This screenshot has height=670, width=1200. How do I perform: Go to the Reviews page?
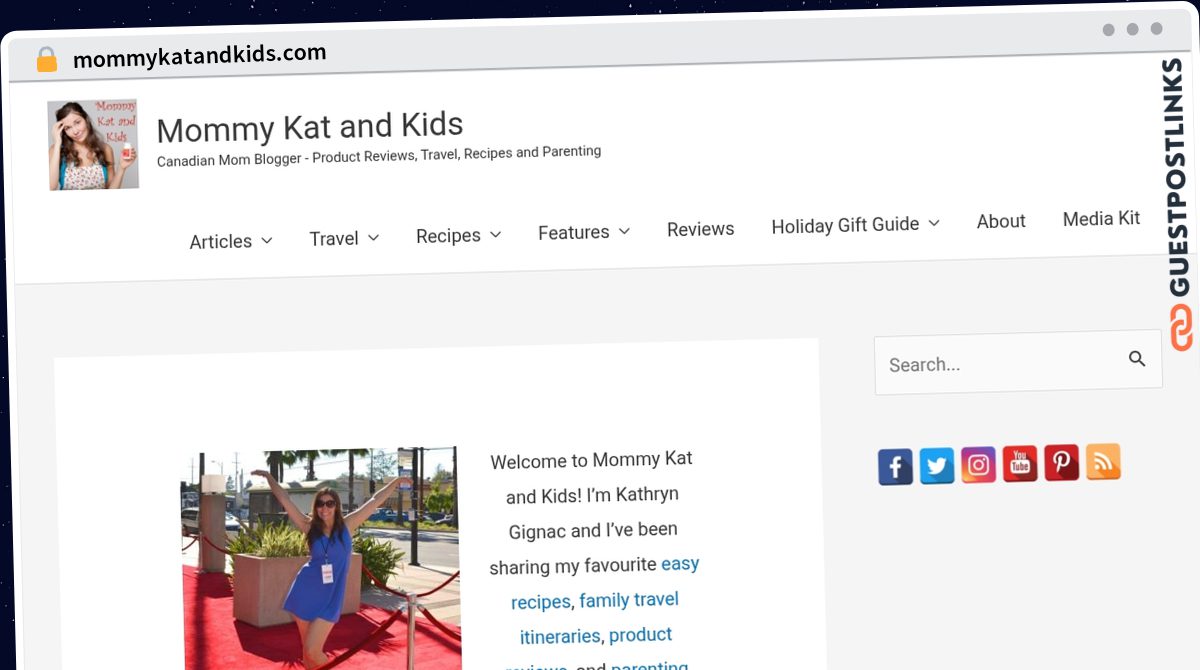point(701,229)
